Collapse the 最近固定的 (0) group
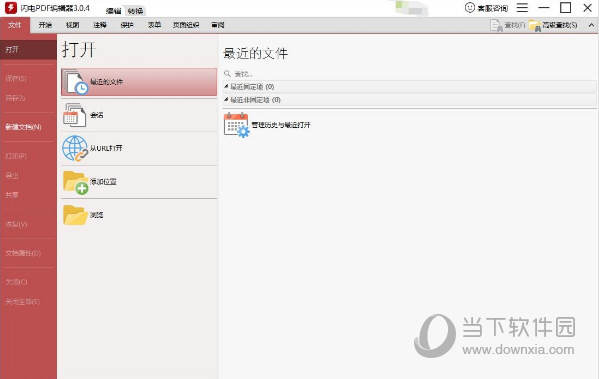This screenshot has width=599, height=379. 226,87
